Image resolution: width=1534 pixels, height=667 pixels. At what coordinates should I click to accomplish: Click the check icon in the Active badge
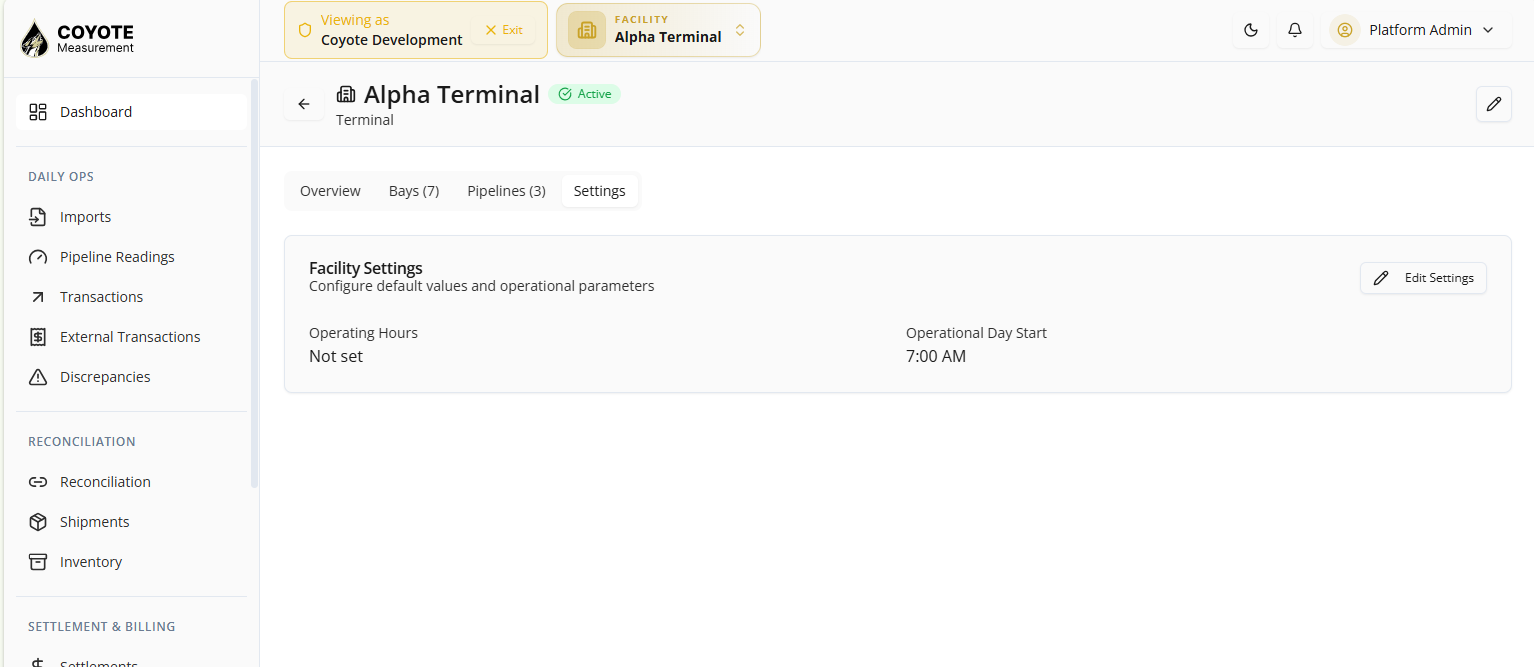(x=565, y=94)
